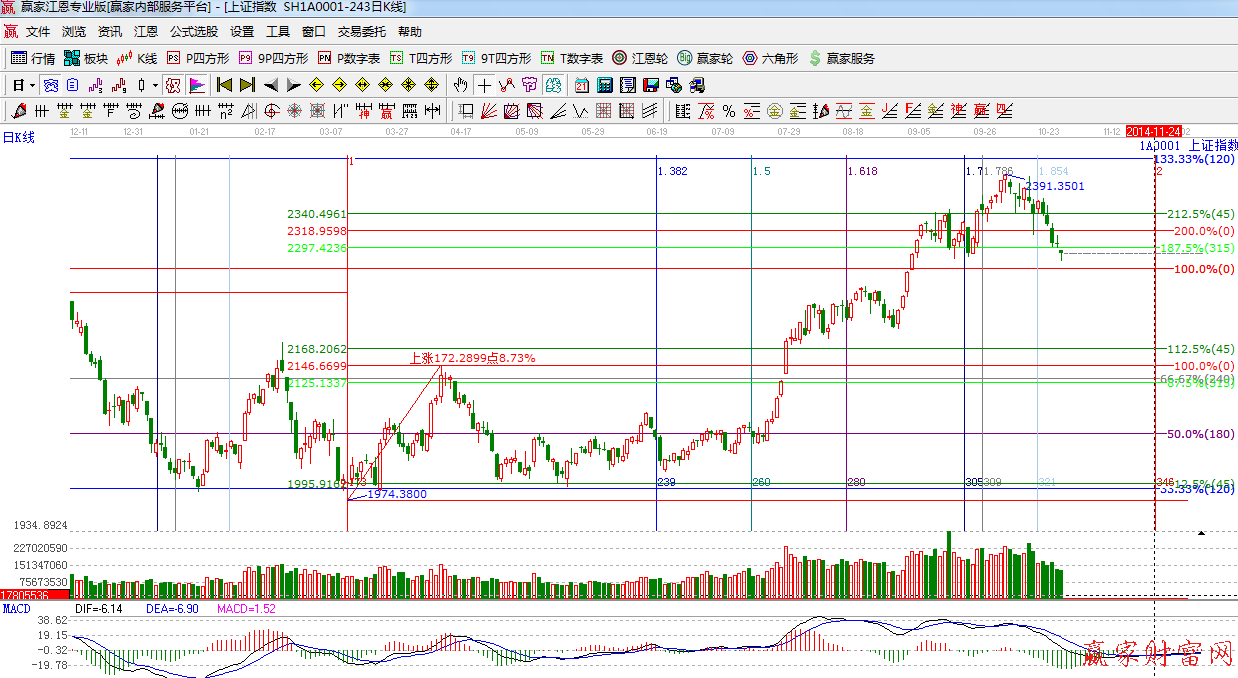1238x678 pixels.
Task: Click the 2014-11-24 red date marker
Action: click(x=1153, y=131)
